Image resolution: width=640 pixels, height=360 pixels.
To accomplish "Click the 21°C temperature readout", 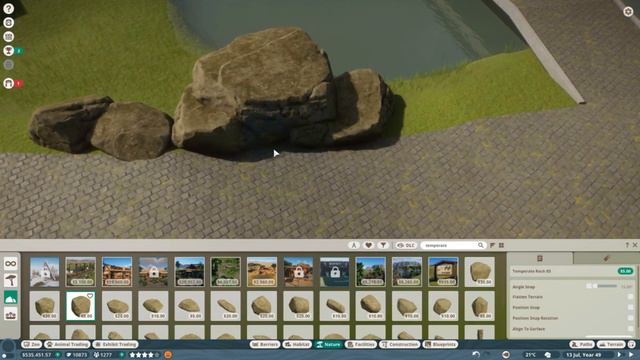I will coord(531,355).
